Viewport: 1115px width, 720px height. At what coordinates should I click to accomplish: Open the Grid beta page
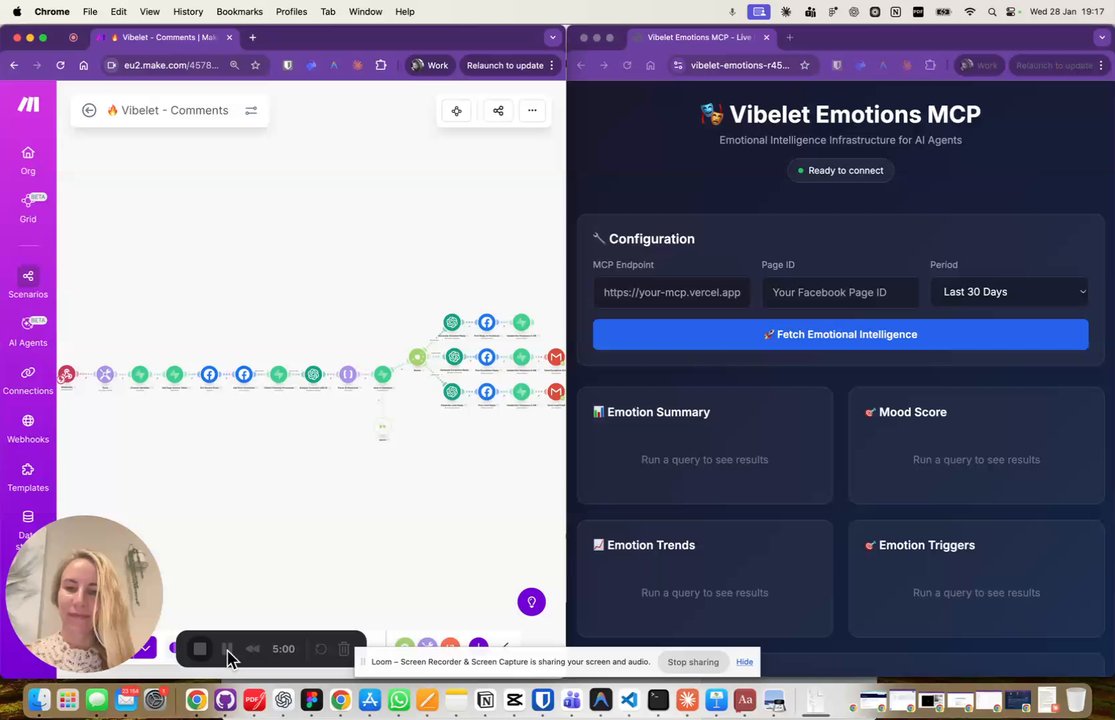tap(28, 208)
